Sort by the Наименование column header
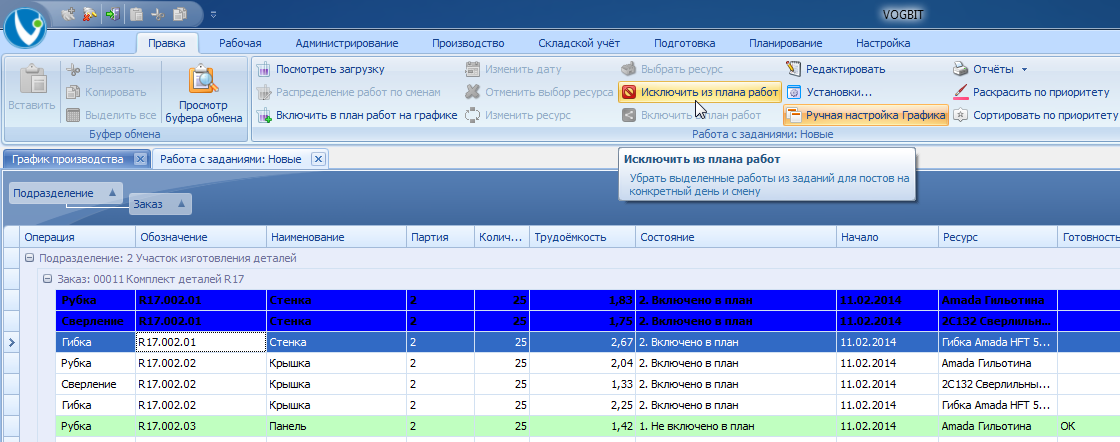1120x442 pixels. click(x=336, y=237)
